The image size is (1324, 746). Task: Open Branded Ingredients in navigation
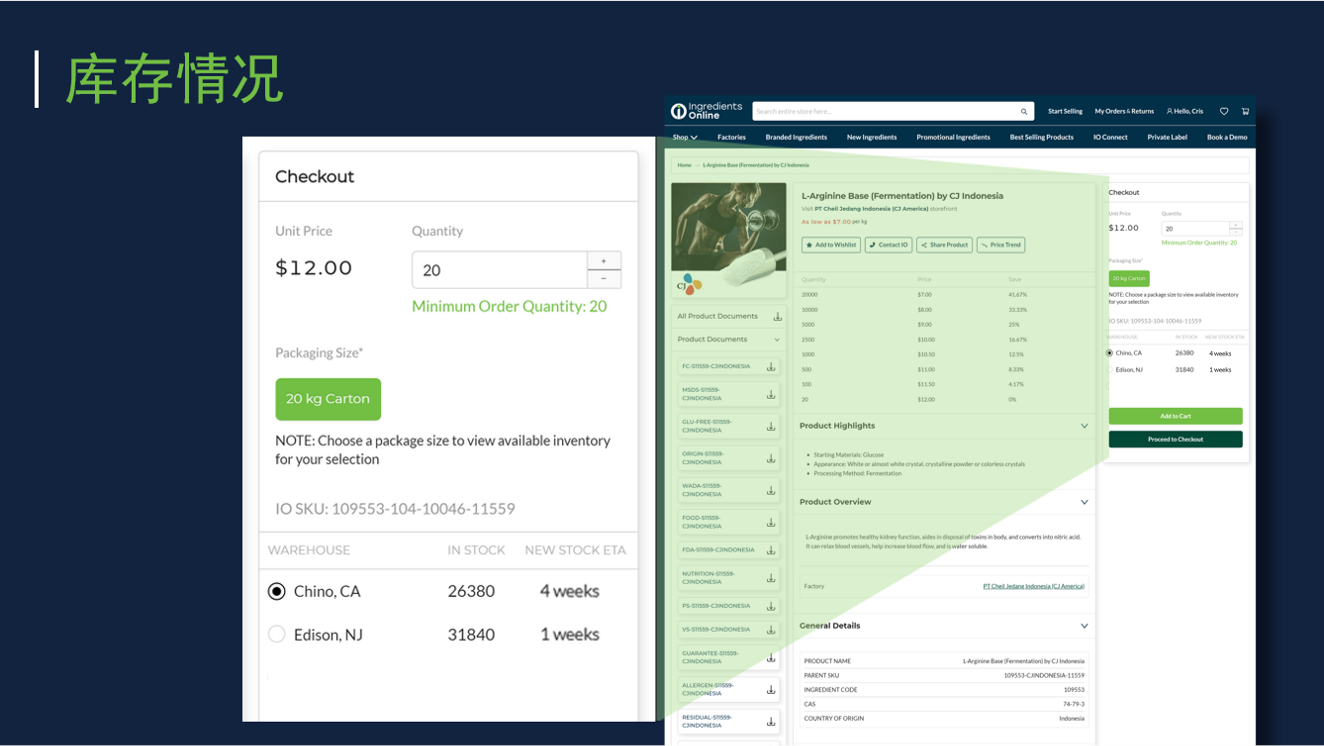(796, 137)
